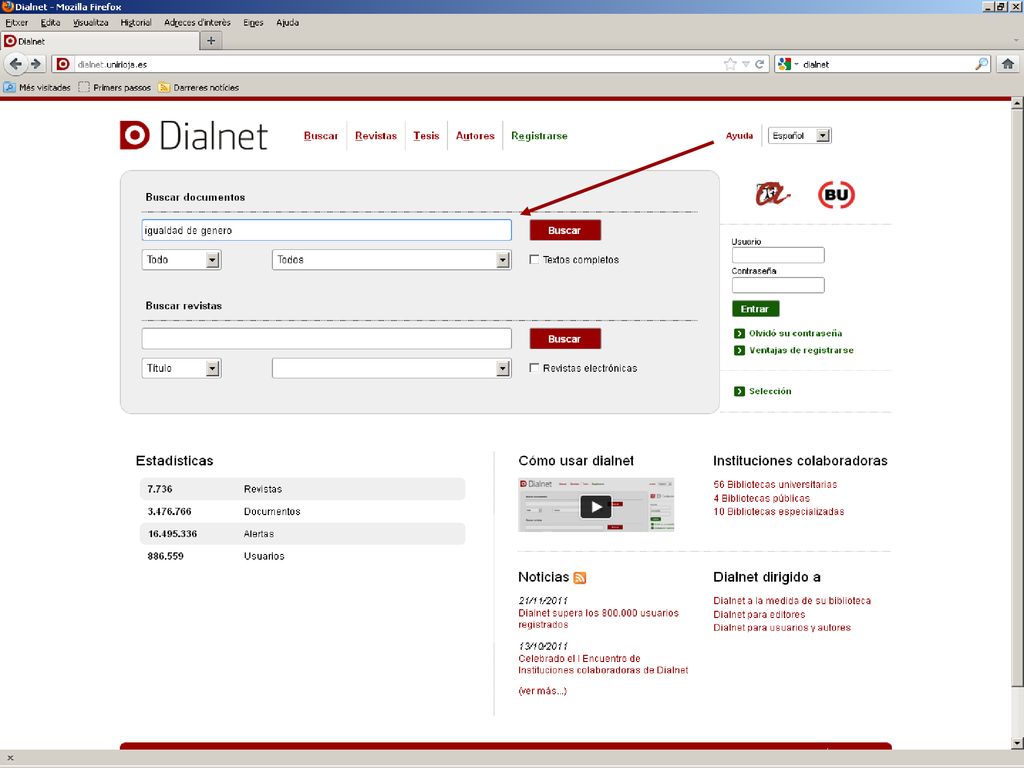This screenshot has width=1024, height=768.
Task: Click the Ventajas de registrarse link
Action: click(x=801, y=350)
